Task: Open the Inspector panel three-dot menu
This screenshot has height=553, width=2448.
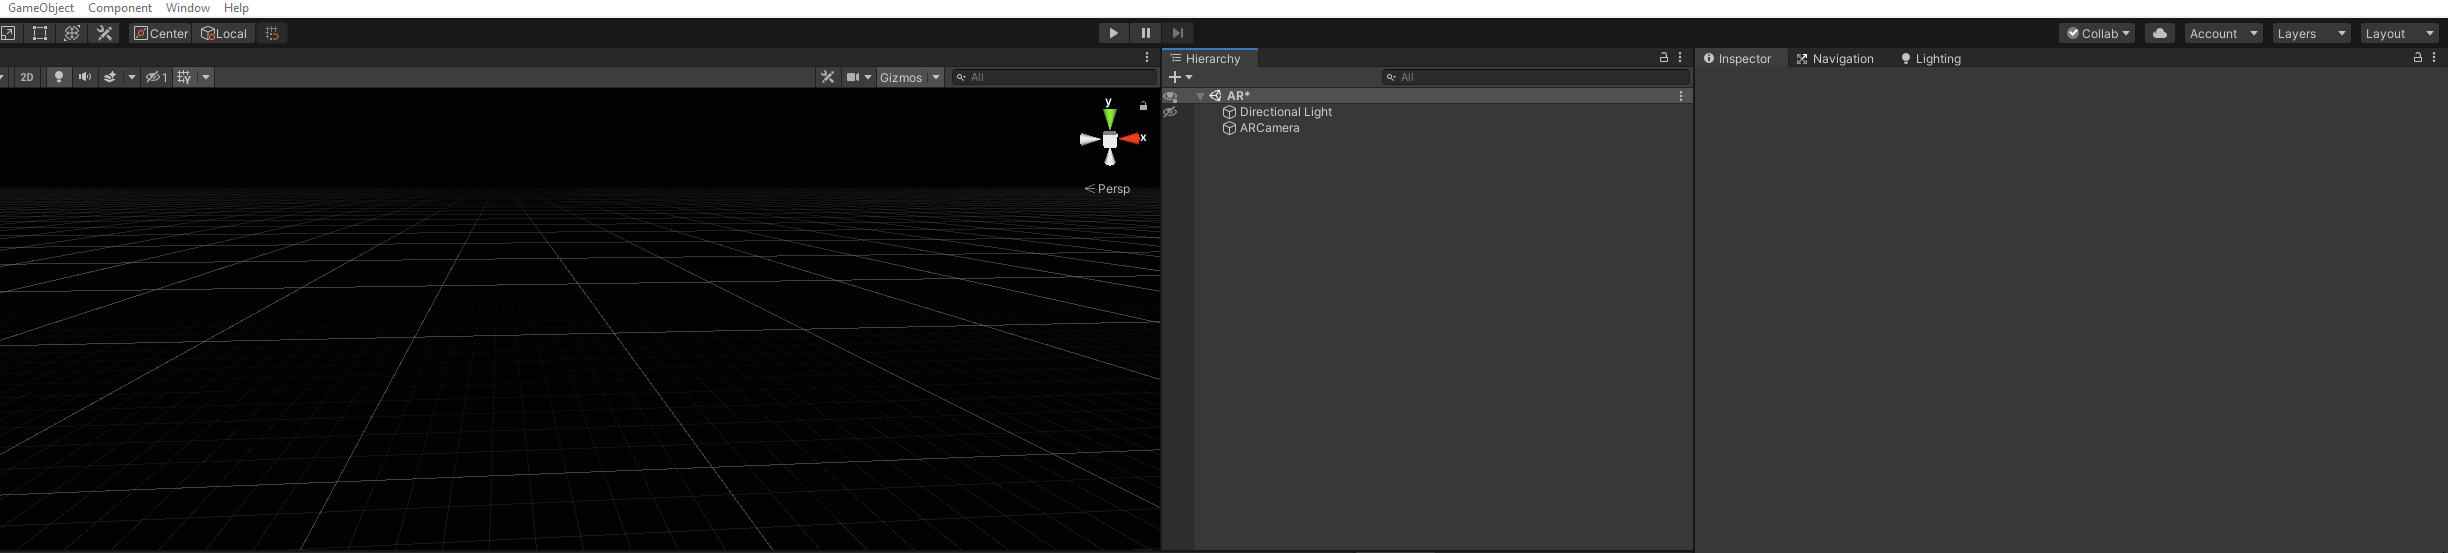Action: click(2434, 58)
